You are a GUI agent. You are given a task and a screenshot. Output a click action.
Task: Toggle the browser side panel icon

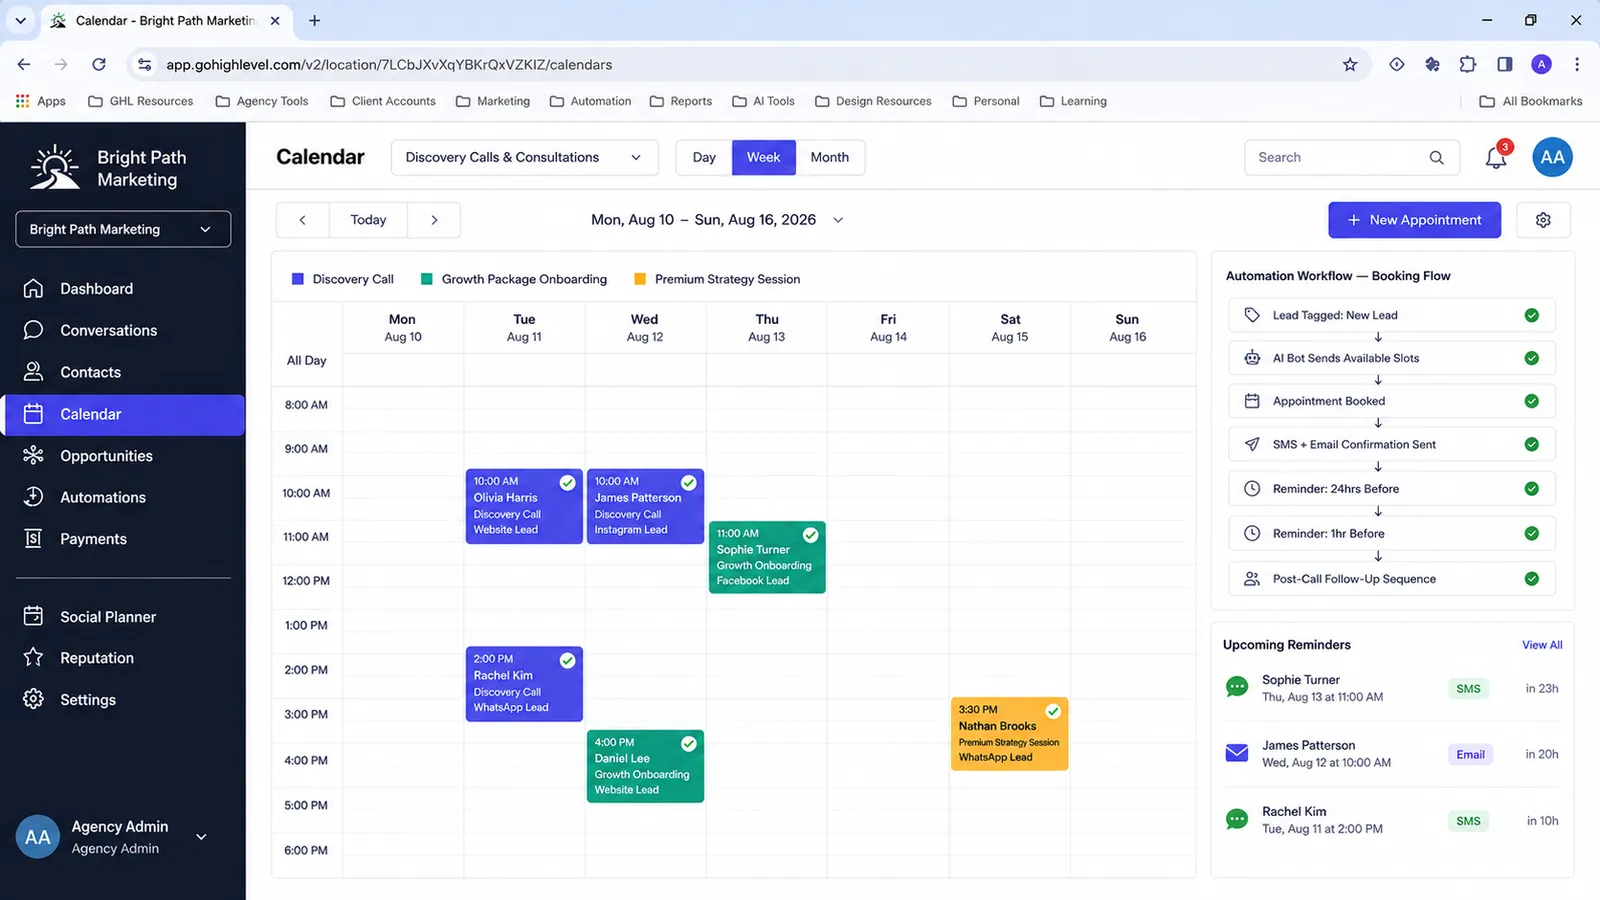tap(1504, 64)
